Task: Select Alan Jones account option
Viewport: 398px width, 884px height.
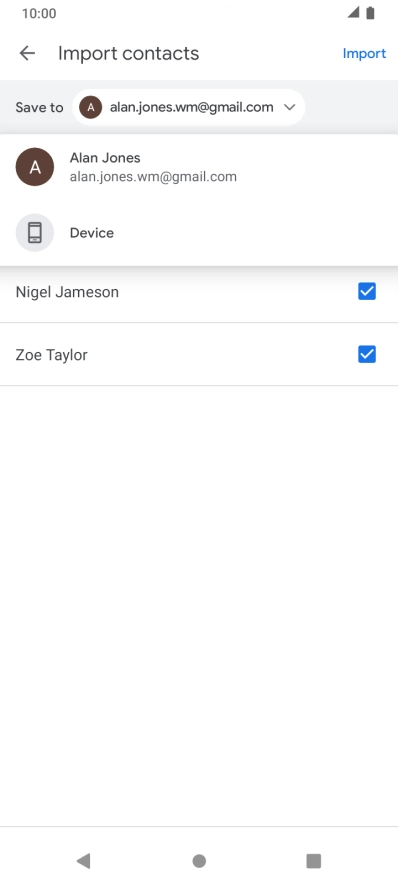Action: [x=199, y=167]
